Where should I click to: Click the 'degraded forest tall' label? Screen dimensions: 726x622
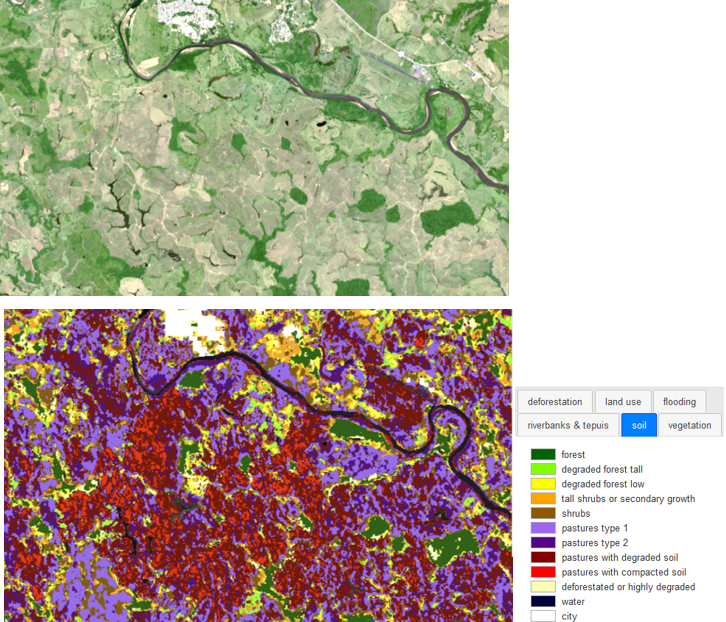click(x=602, y=469)
